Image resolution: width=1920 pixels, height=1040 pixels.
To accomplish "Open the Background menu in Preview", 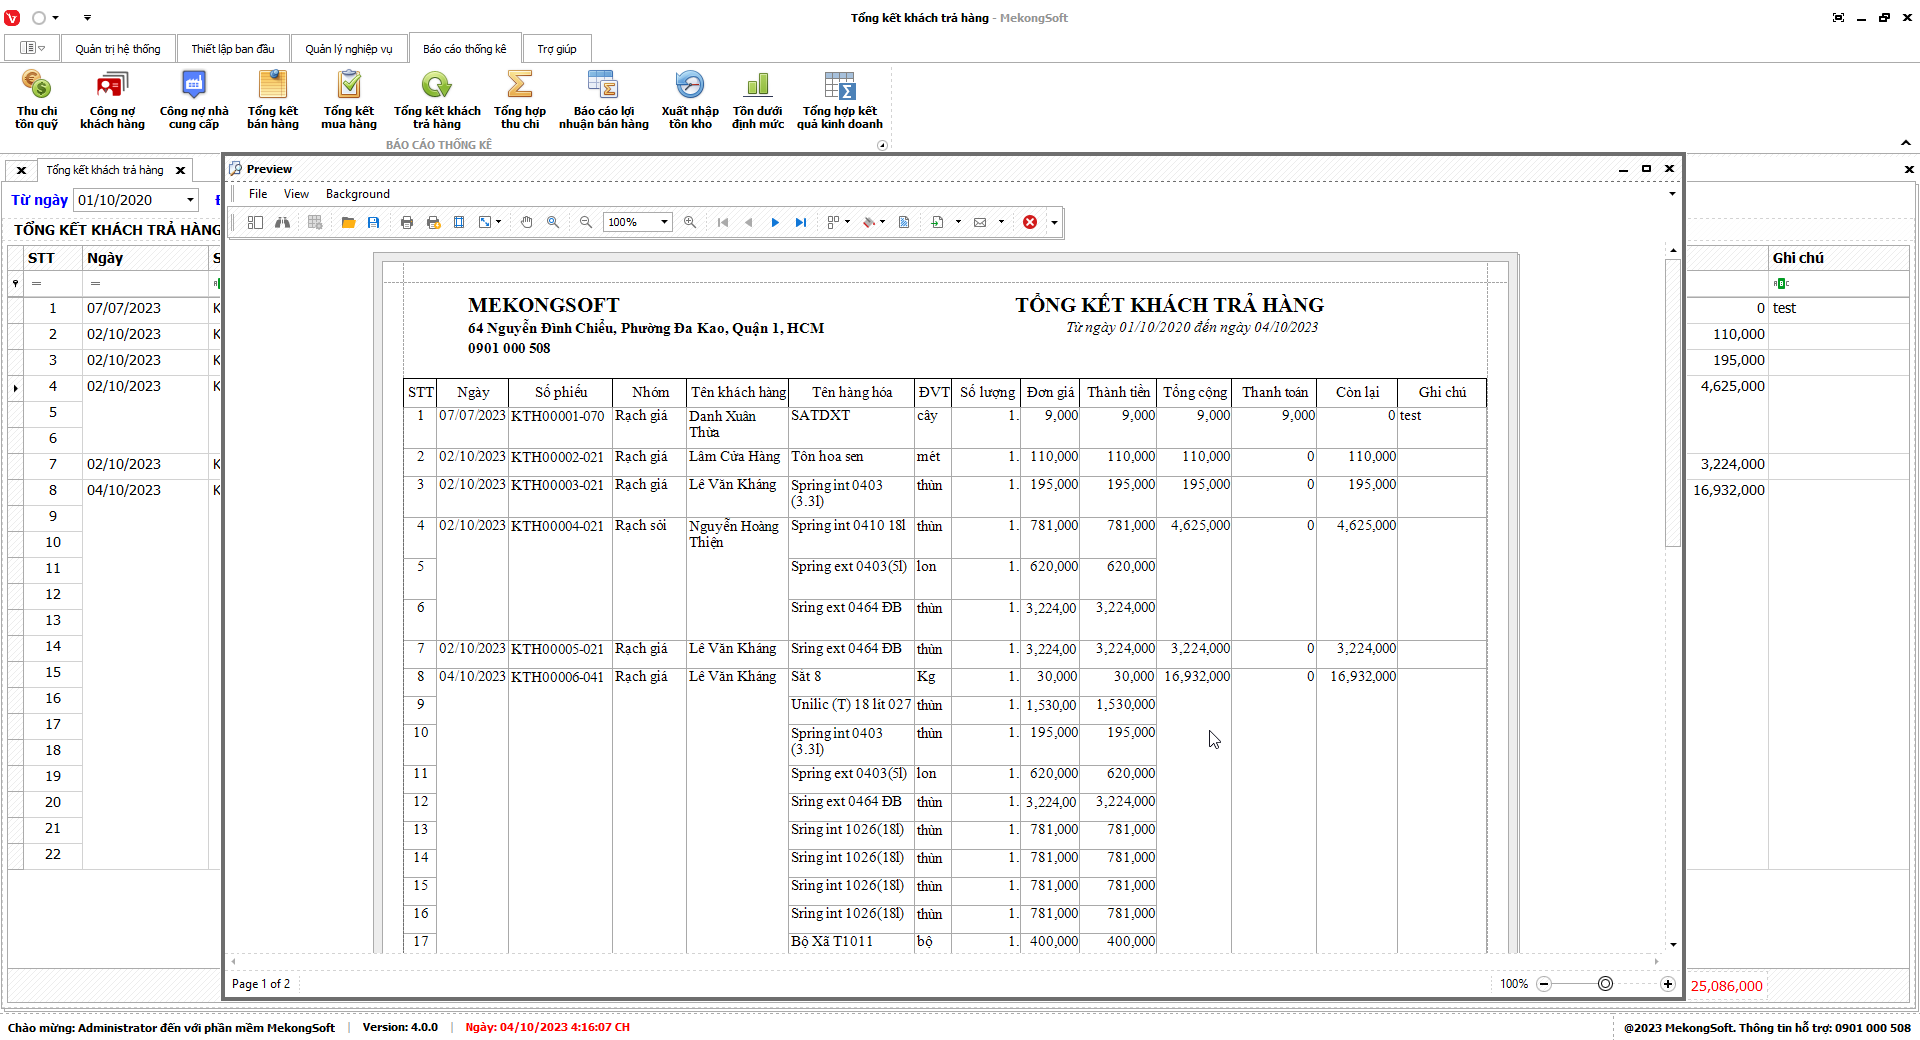I will 357,194.
